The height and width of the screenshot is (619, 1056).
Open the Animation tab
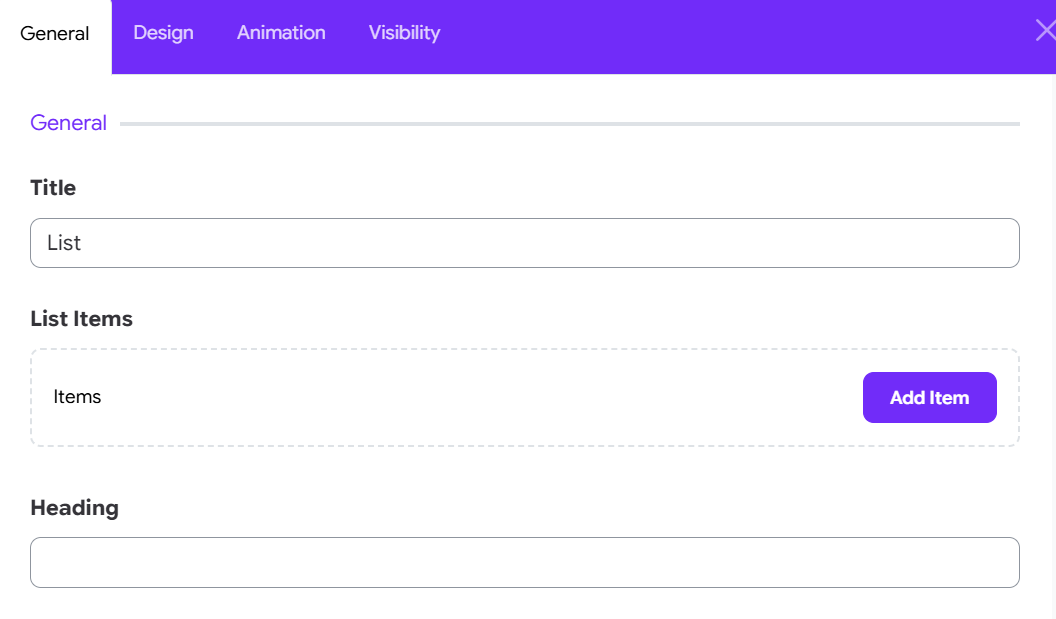(x=282, y=33)
